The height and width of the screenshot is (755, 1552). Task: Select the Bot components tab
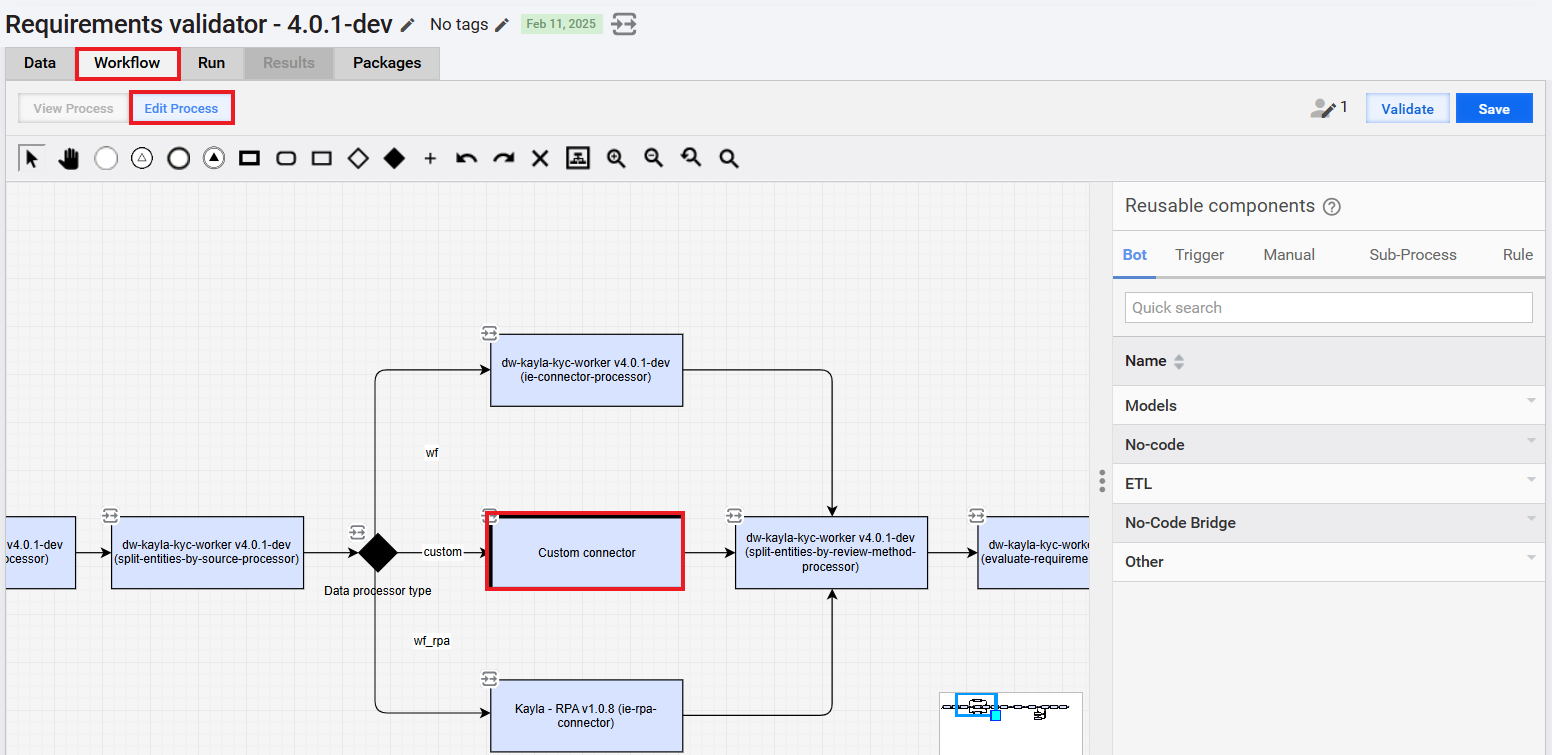pyautogui.click(x=1135, y=255)
